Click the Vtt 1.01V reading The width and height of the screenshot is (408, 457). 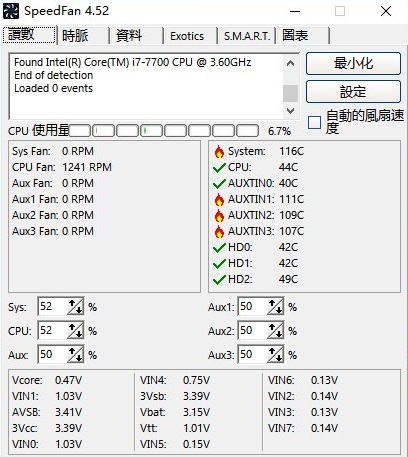pos(175,428)
